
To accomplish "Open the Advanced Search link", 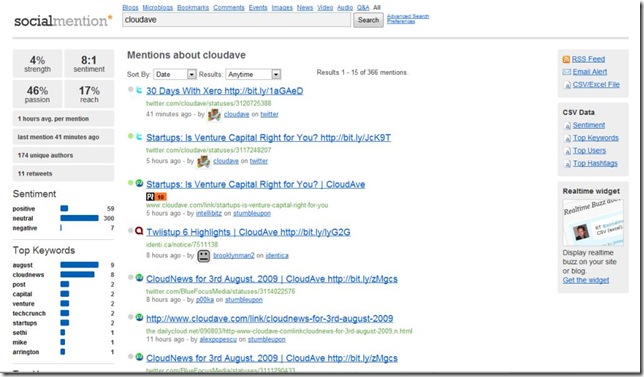I will point(408,16).
